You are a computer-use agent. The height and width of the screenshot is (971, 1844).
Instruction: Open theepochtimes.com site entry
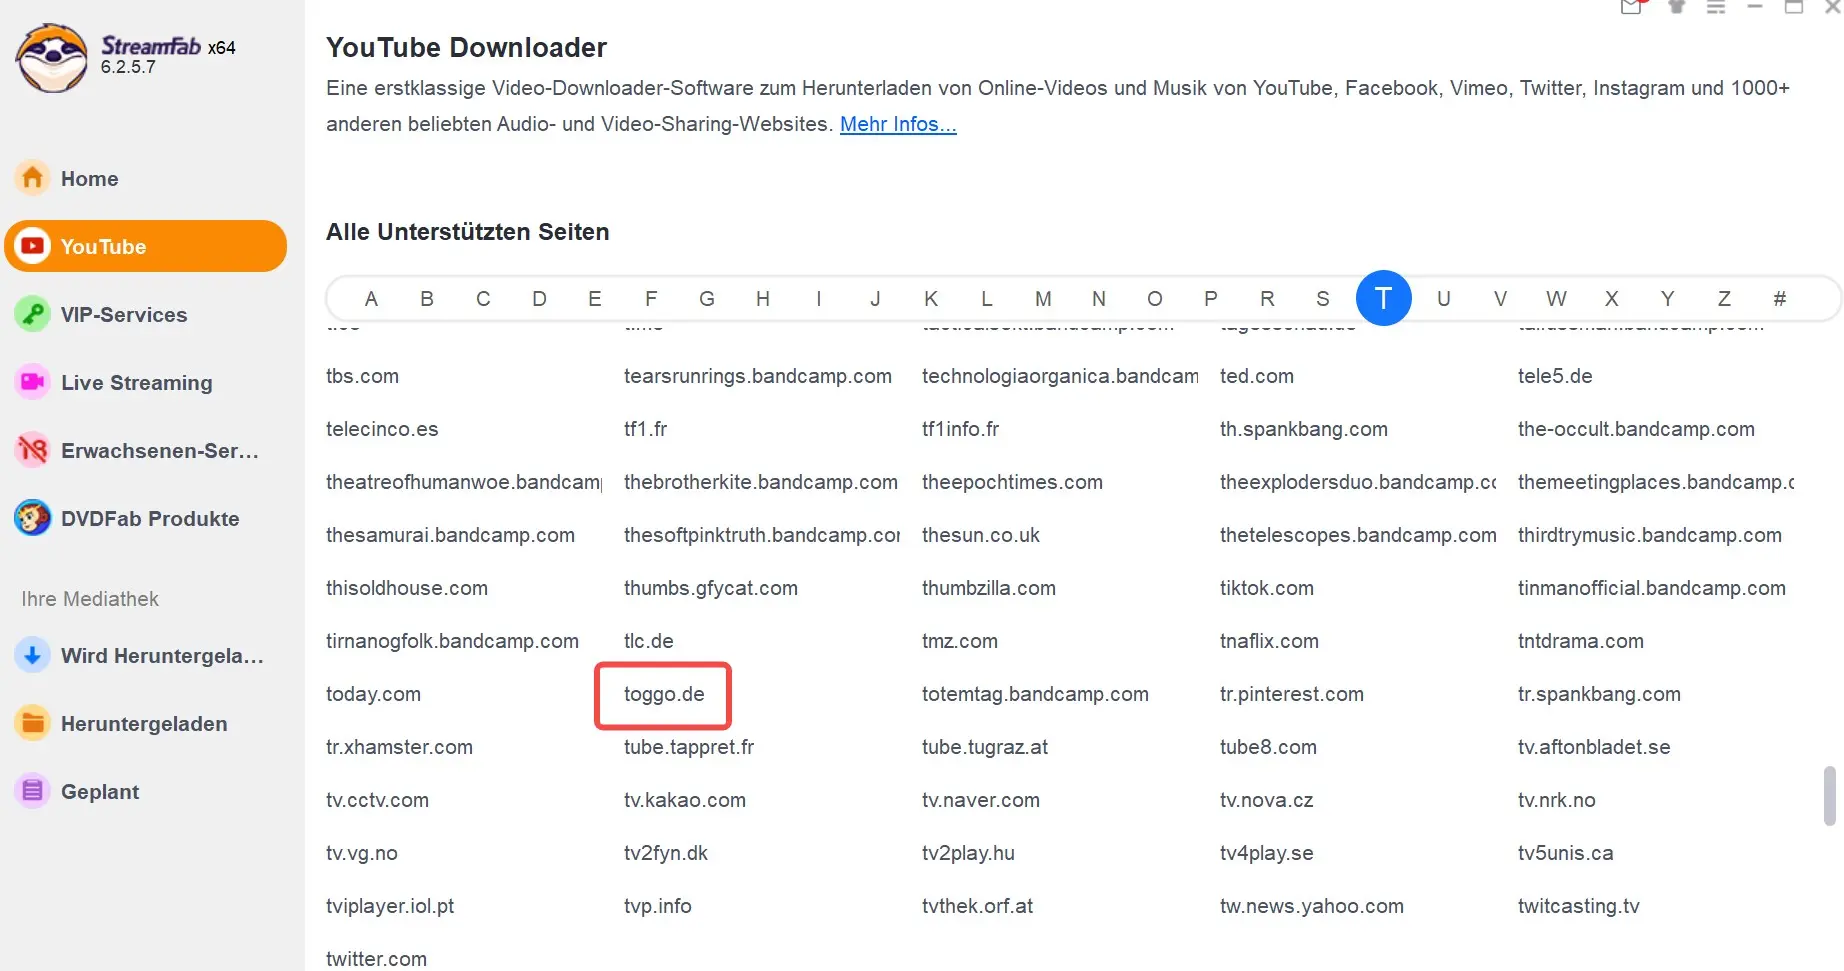(x=1012, y=482)
